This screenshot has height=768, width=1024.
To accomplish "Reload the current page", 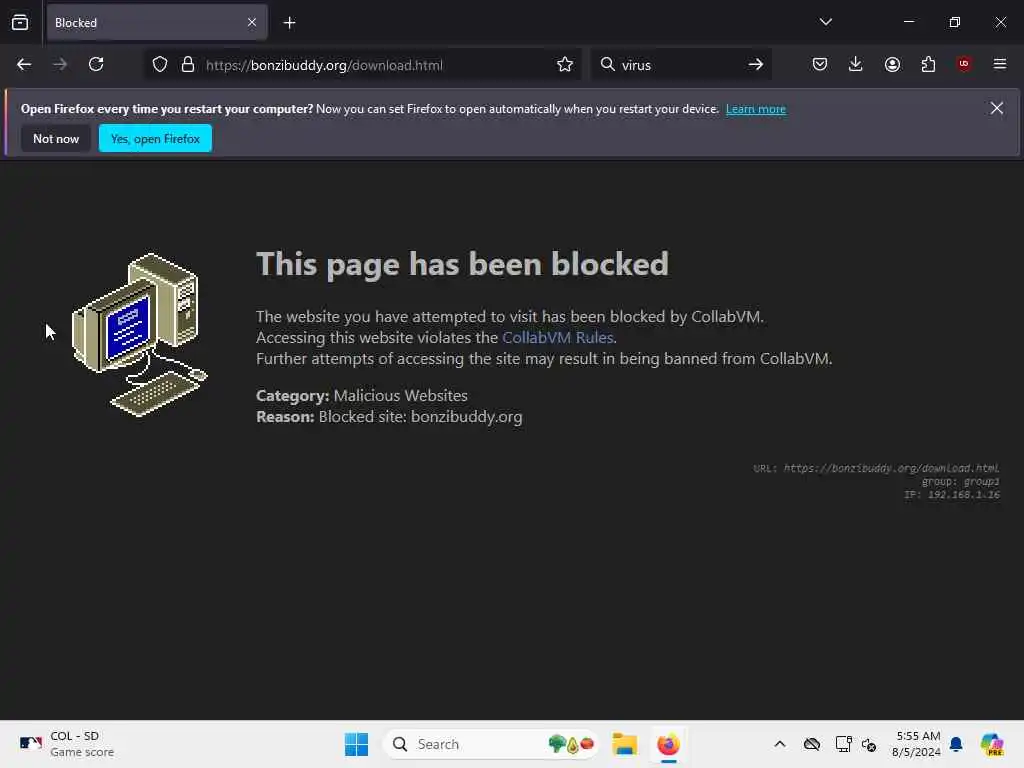I will [x=96, y=64].
